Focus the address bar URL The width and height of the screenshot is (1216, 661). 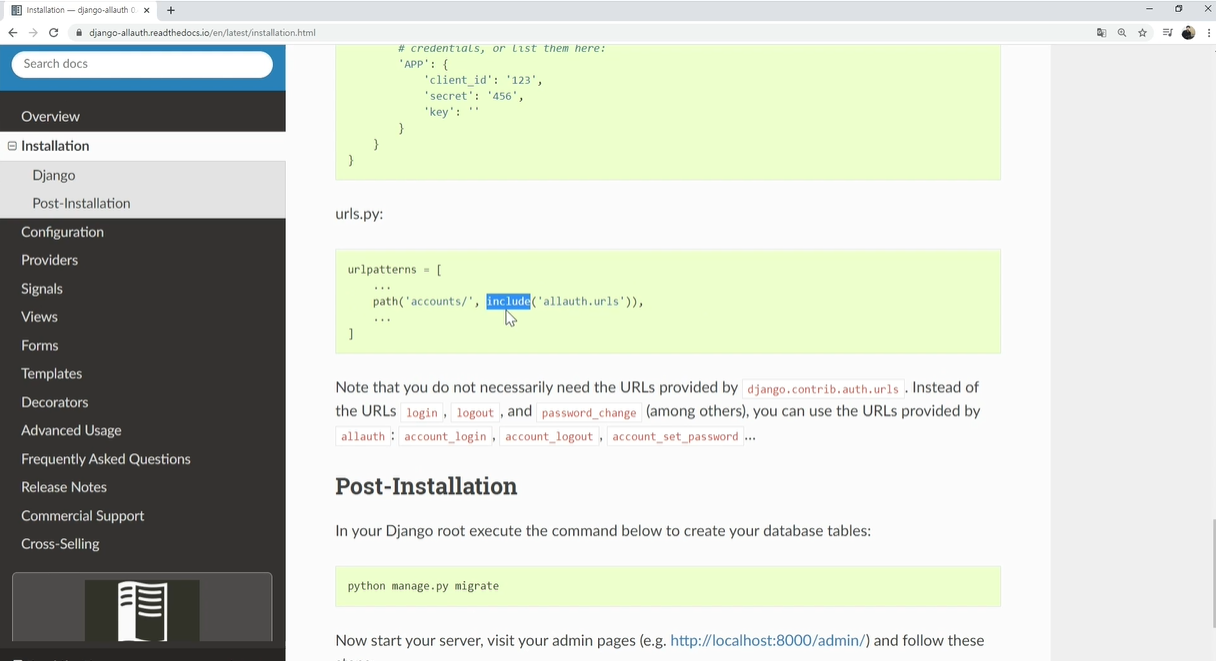coord(202,32)
